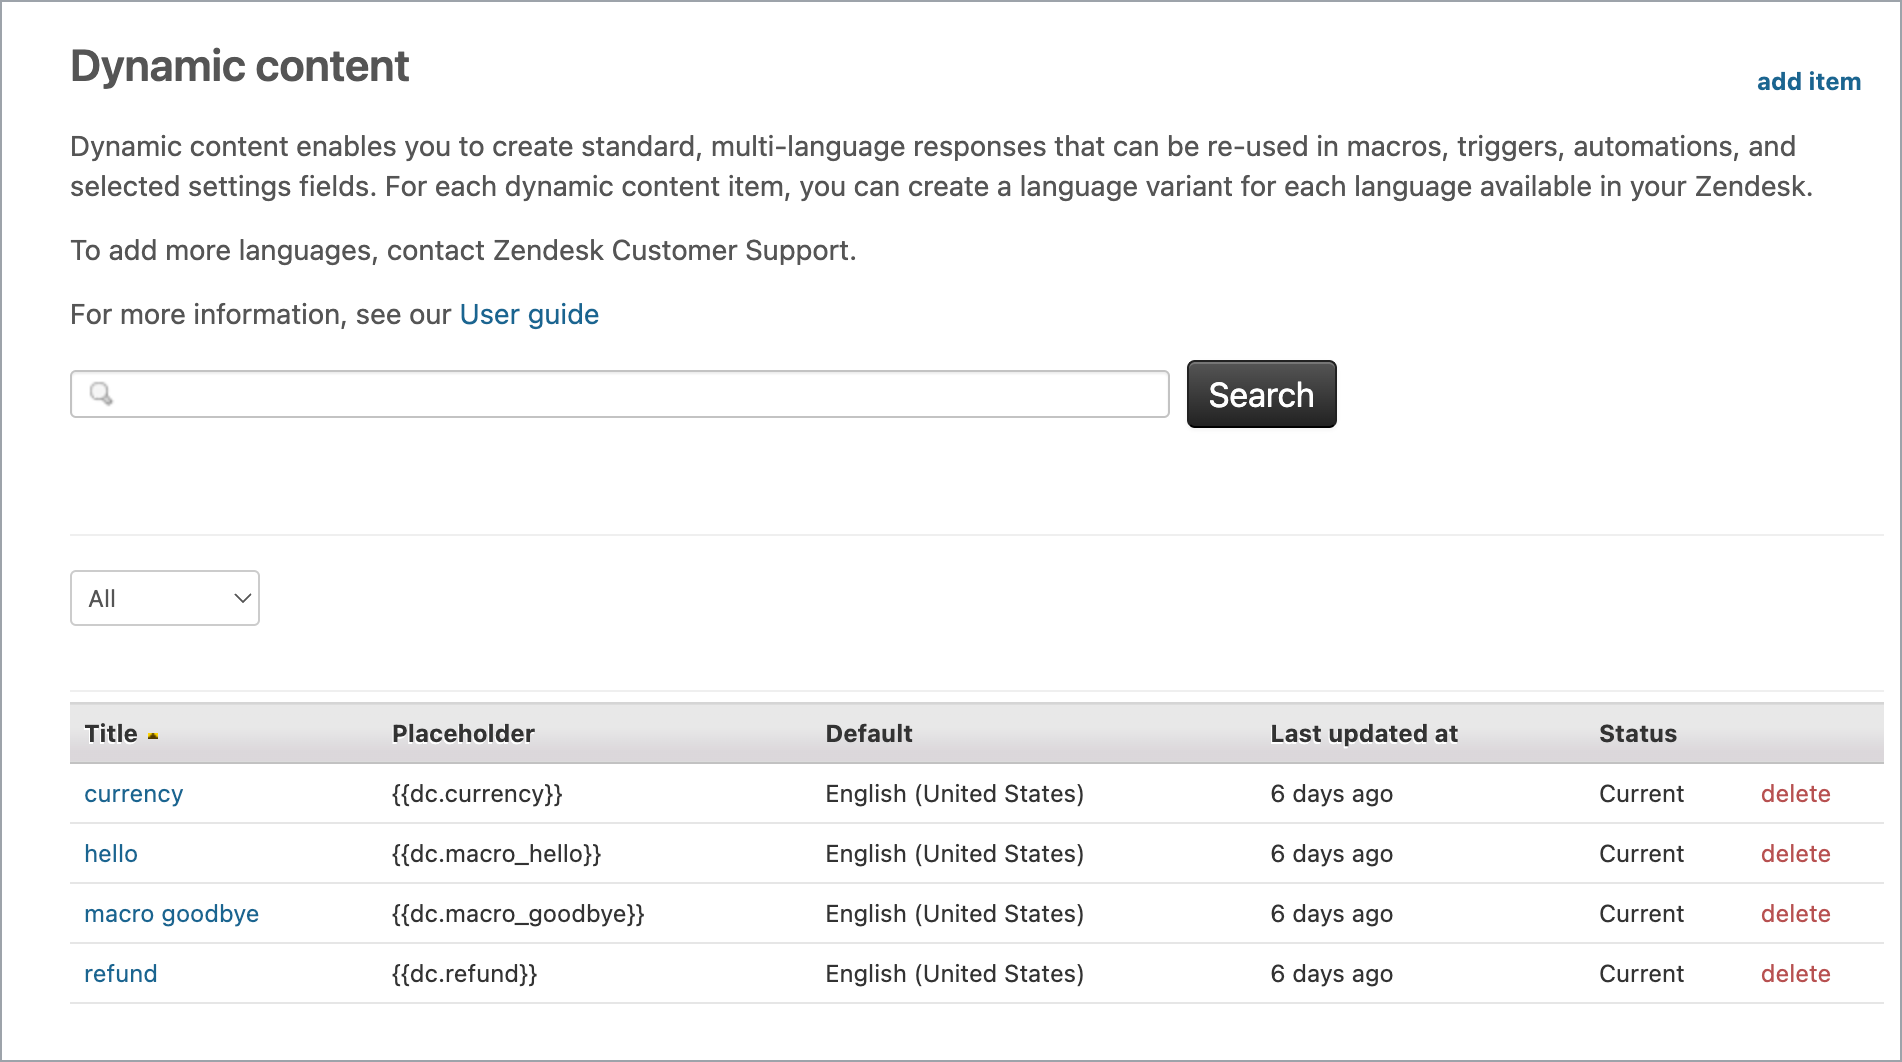
Task: Delete the currency item
Action: tap(1795, 794)
